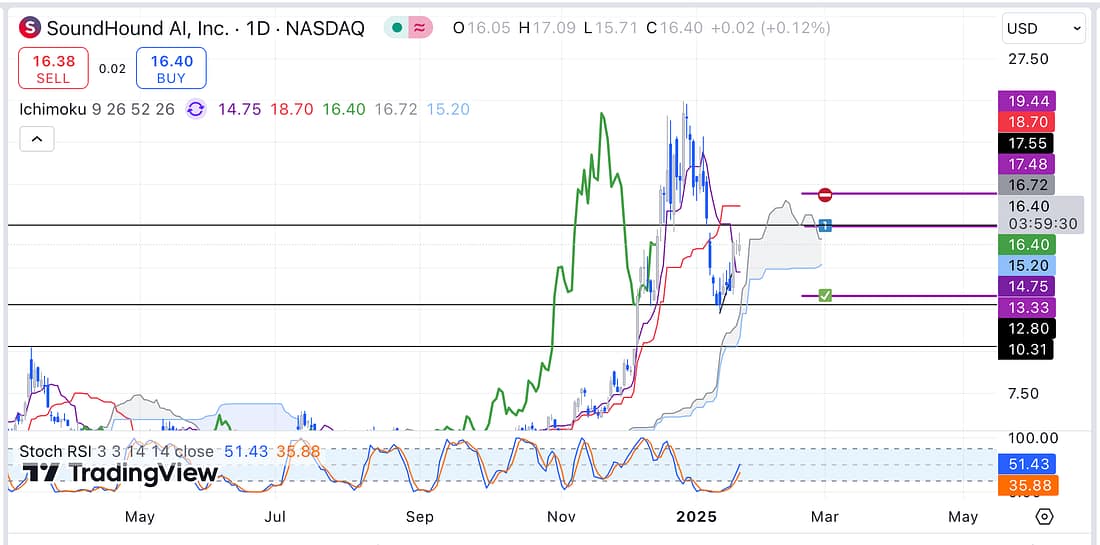Click the current price 16.40 countdown label
Image resolution: width=1100 pixels, height=545 pixels.
1040,214
